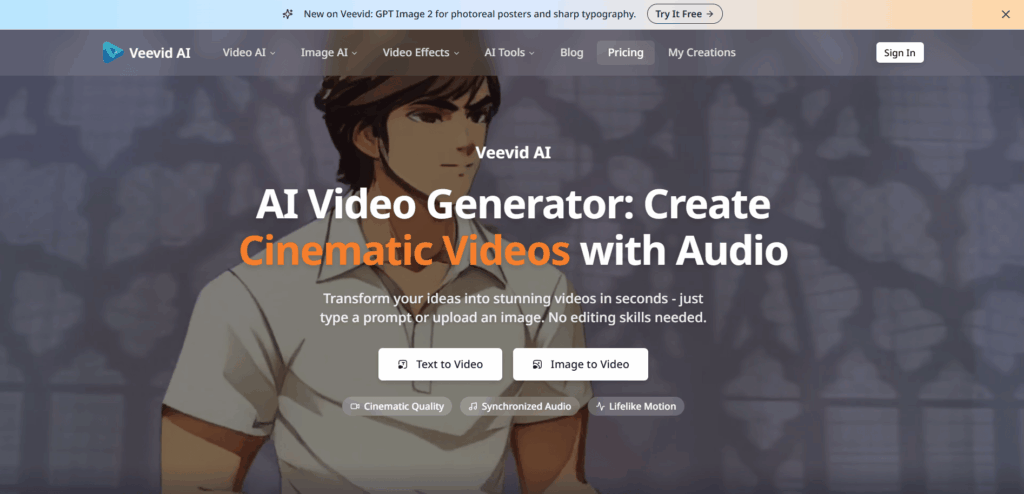Go to the Blog page
The image size is (1024, 494).
(571, 53)
